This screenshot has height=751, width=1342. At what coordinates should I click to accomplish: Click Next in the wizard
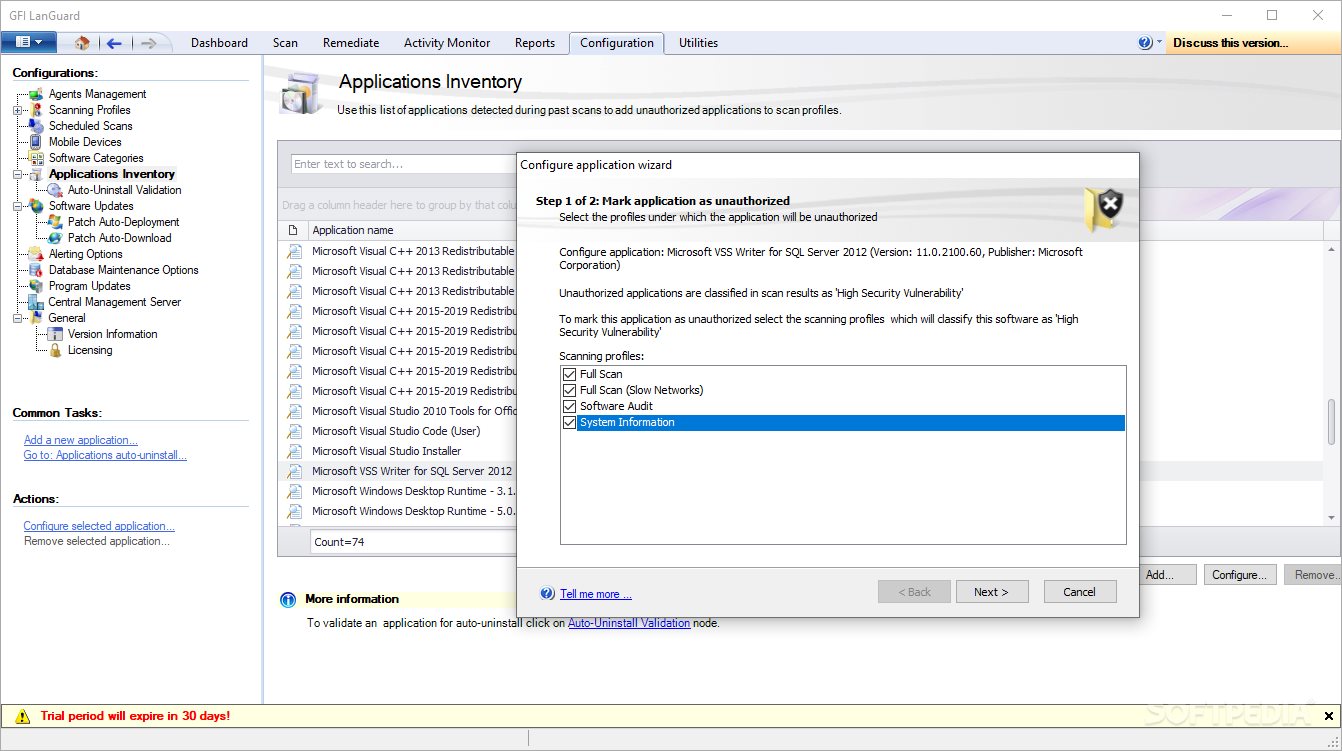[991, 592]
